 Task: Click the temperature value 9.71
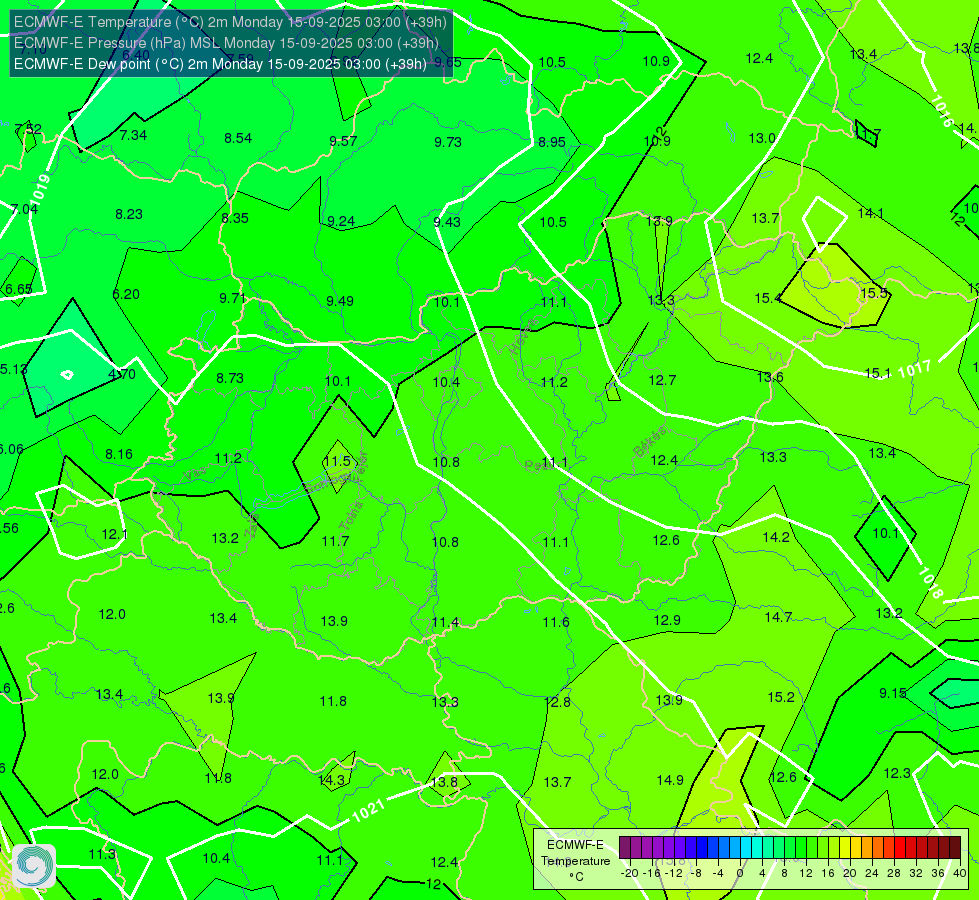coord(232,298)
